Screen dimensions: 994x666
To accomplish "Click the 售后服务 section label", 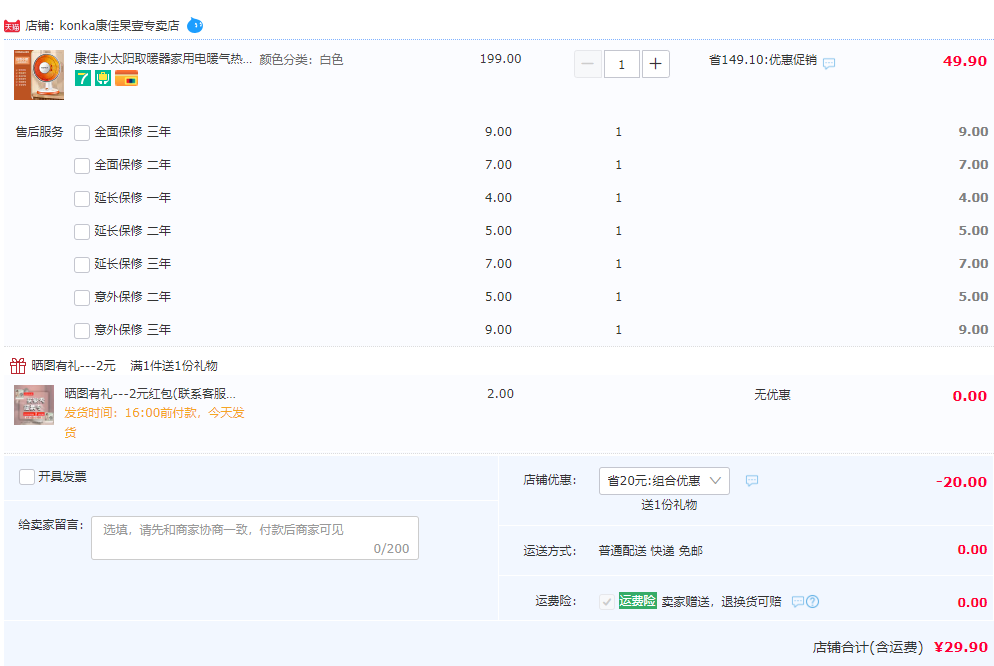I will click(39, 132).
